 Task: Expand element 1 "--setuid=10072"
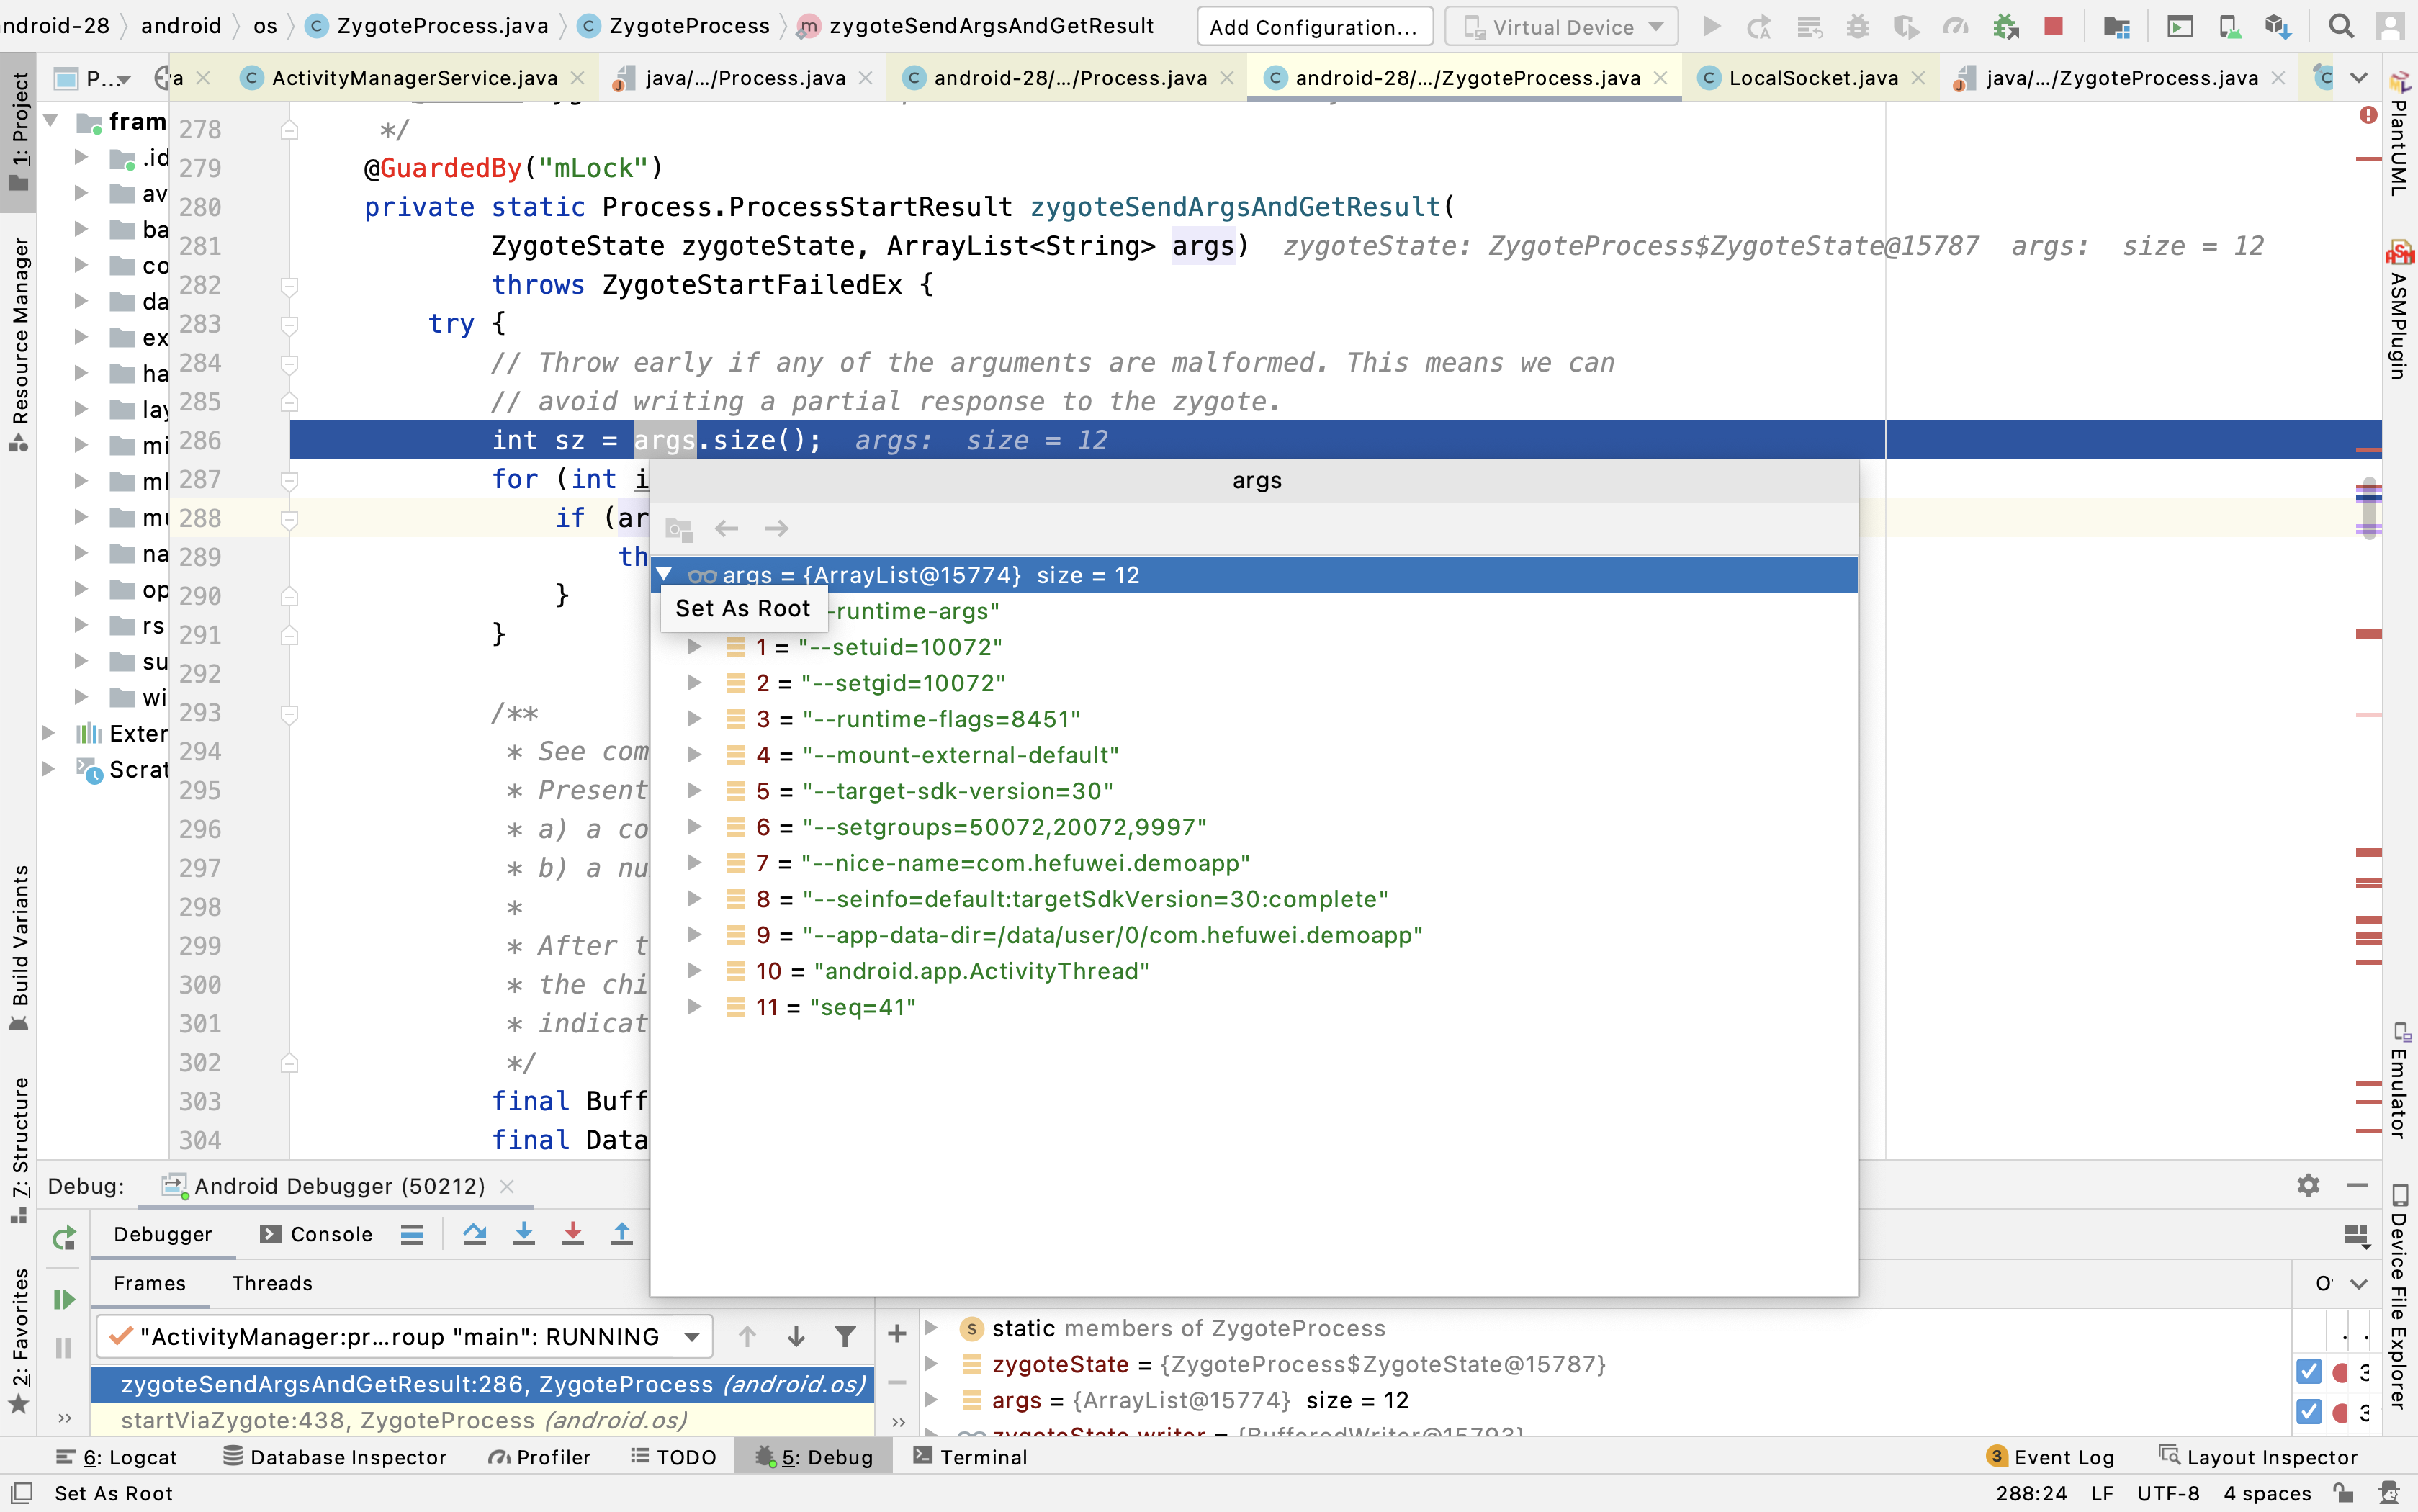(x=694, y=647)
